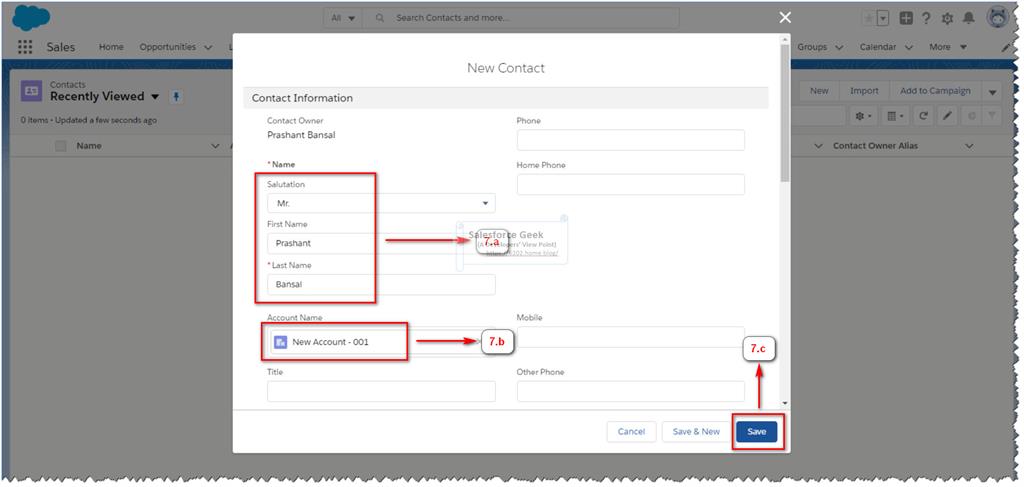Expand the Opportunities tab chevron
1024x487 pixels.
208,47
